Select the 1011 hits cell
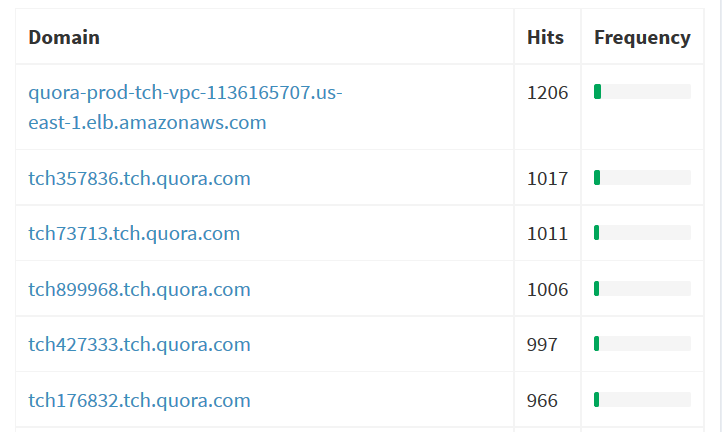 [x=547, y=234]
